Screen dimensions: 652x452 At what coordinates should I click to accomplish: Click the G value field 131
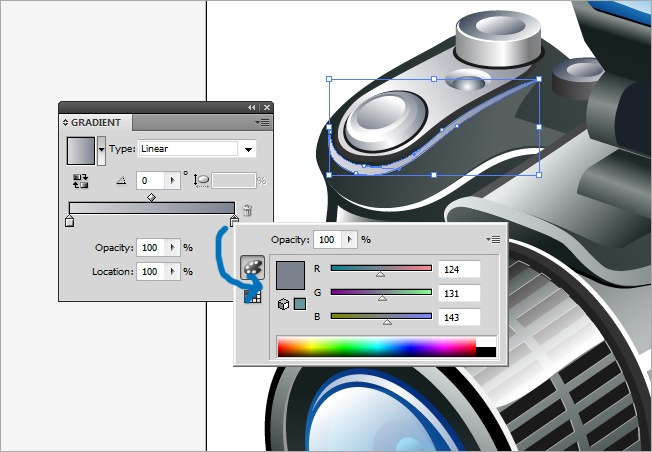459,294
